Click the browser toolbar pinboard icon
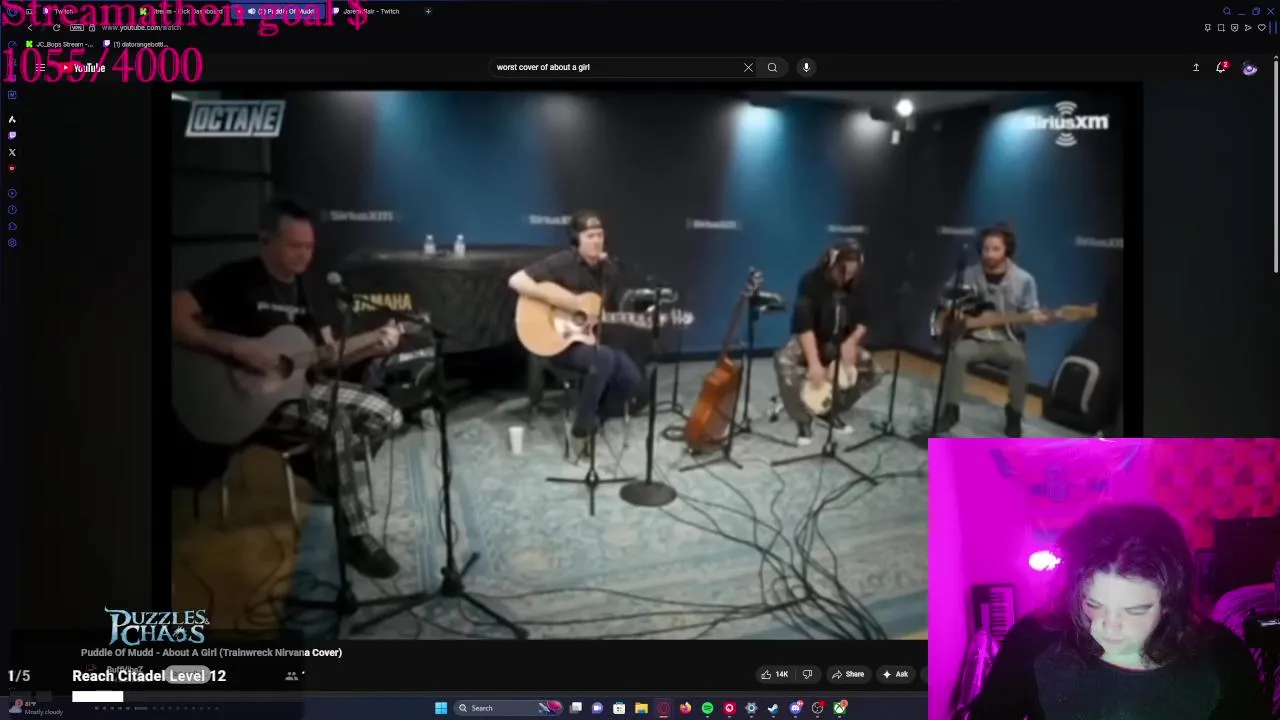 click(x=1208, y=27)
